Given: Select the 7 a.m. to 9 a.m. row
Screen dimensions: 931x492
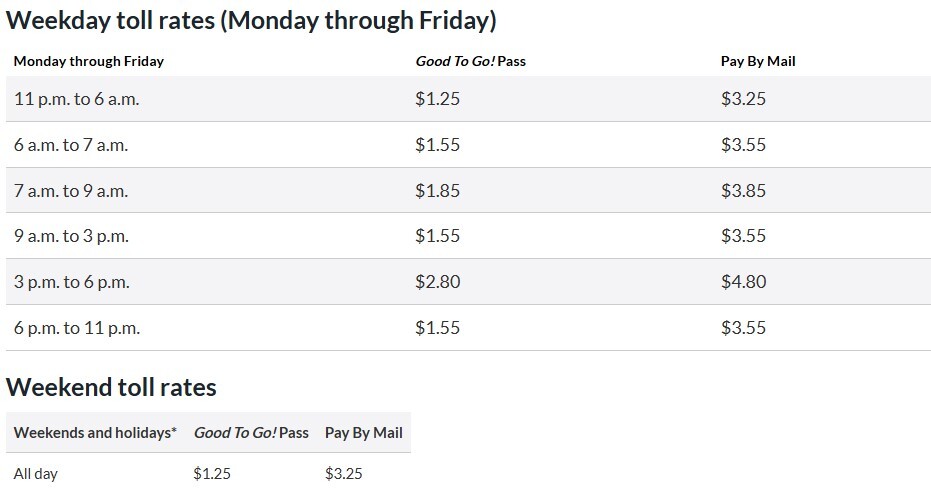Looking at the screenshot, I should pyautogui.click(x=71, y=190).
